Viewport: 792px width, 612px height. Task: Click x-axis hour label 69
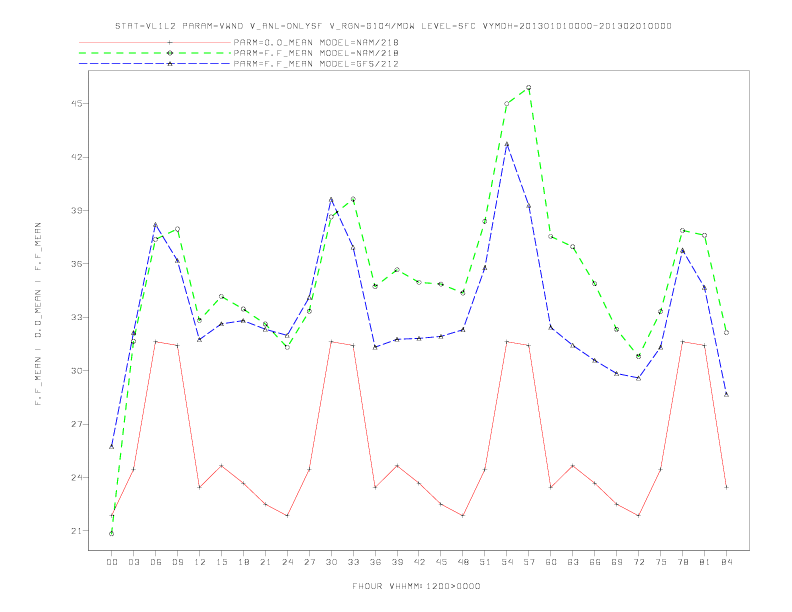coord(617,562)
